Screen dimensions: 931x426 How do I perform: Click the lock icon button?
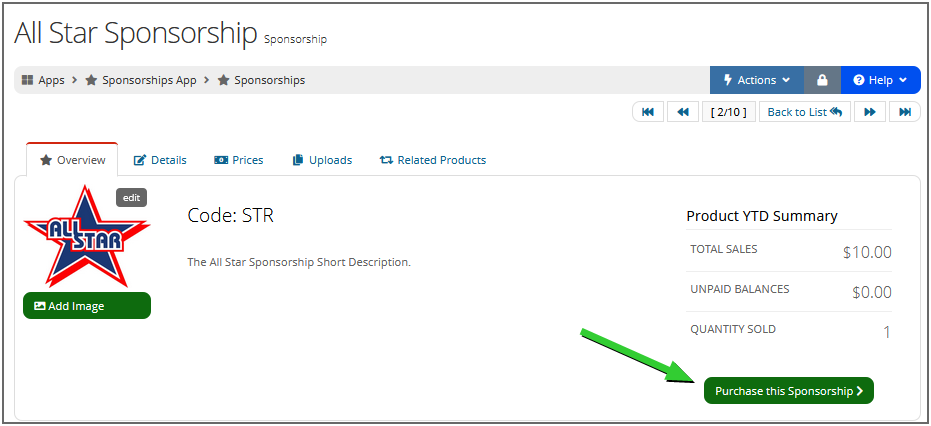tap(822, 80)
